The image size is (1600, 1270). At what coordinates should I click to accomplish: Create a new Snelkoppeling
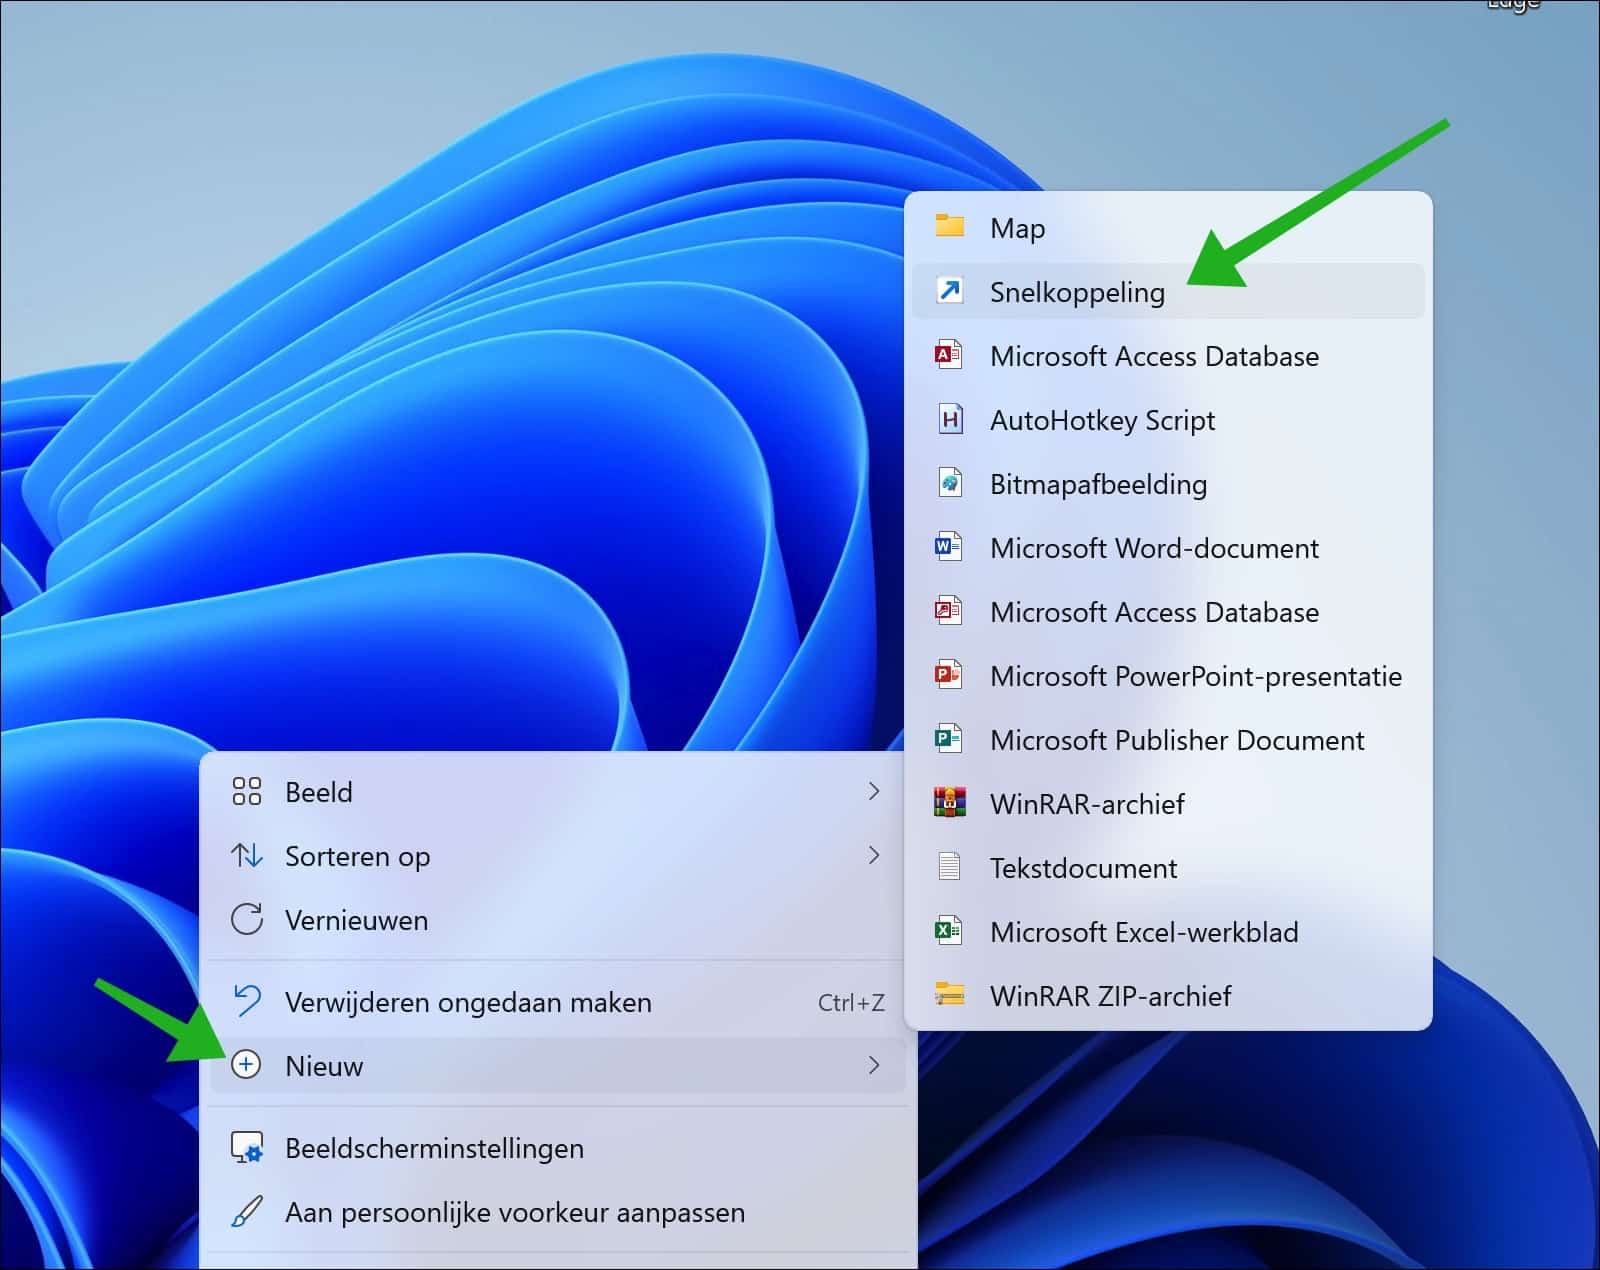(x=1077, y=292)
